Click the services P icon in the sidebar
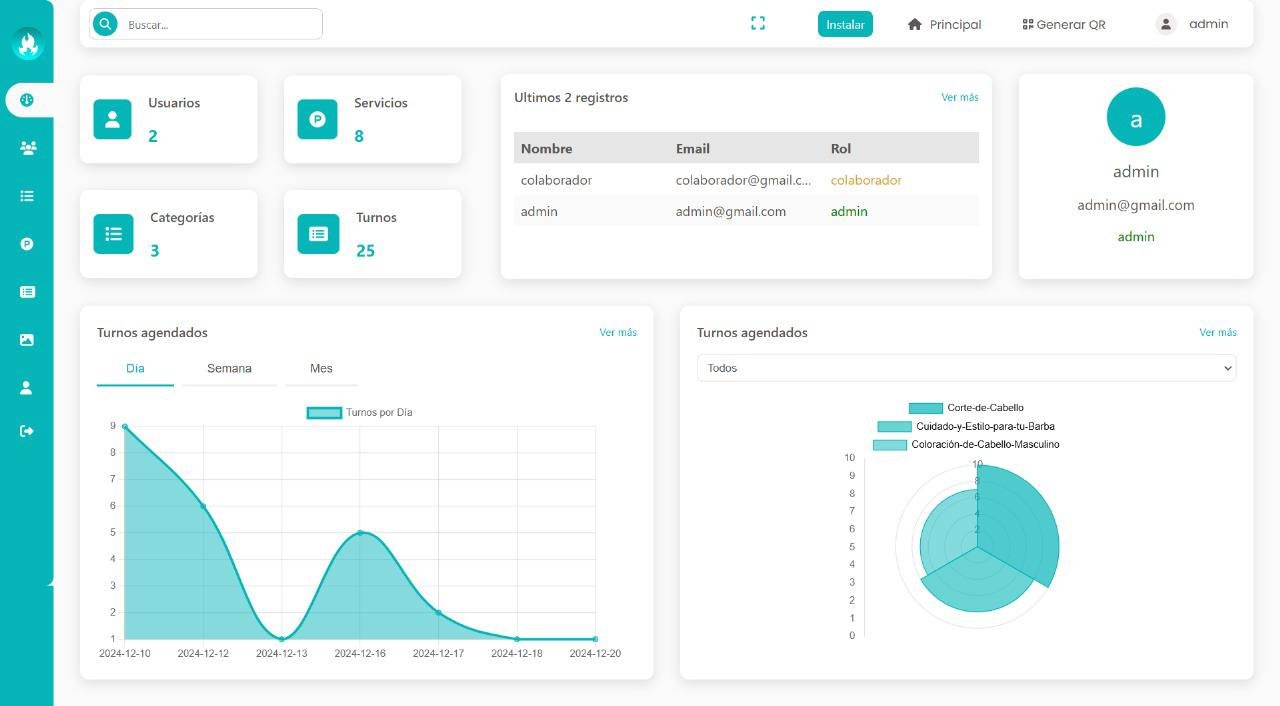 pos(27,244)
